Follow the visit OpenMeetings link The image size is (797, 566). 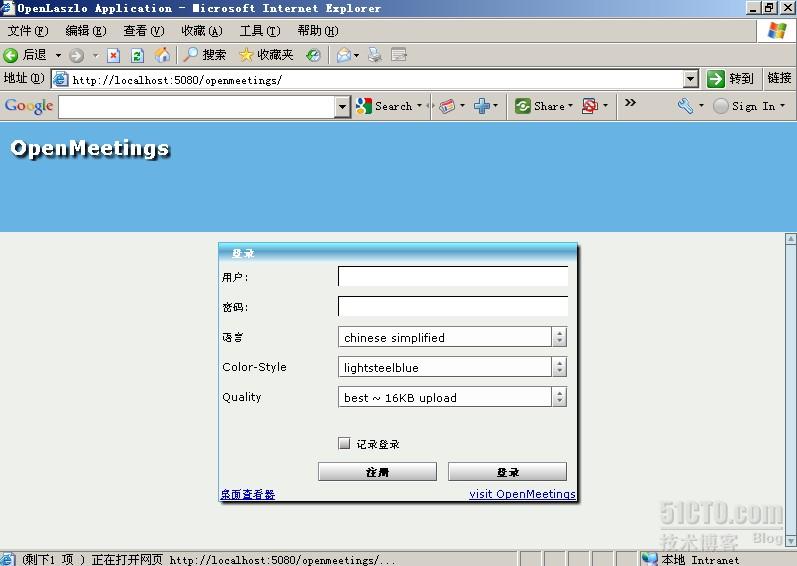click(x=522, y=494)
